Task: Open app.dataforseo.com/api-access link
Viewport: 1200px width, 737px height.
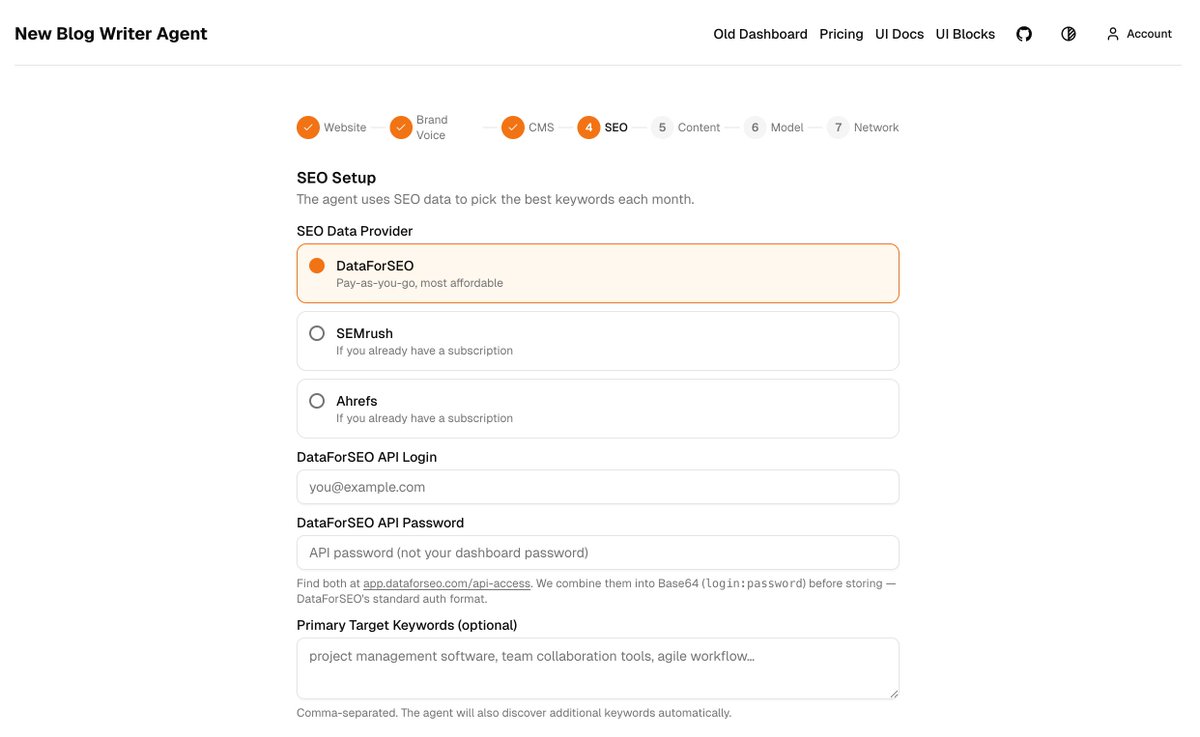Action: [x=447, y=584]
